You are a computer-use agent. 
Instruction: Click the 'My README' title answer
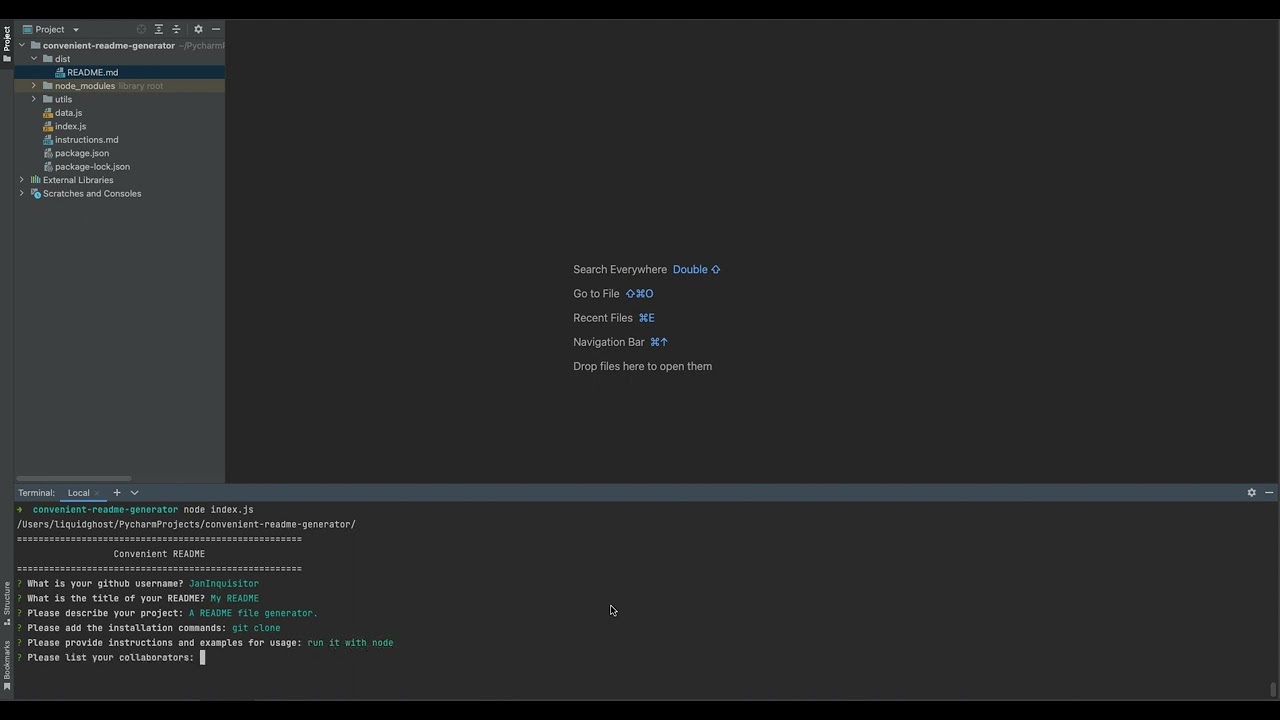pyautogui.click(x=234, y=599)
